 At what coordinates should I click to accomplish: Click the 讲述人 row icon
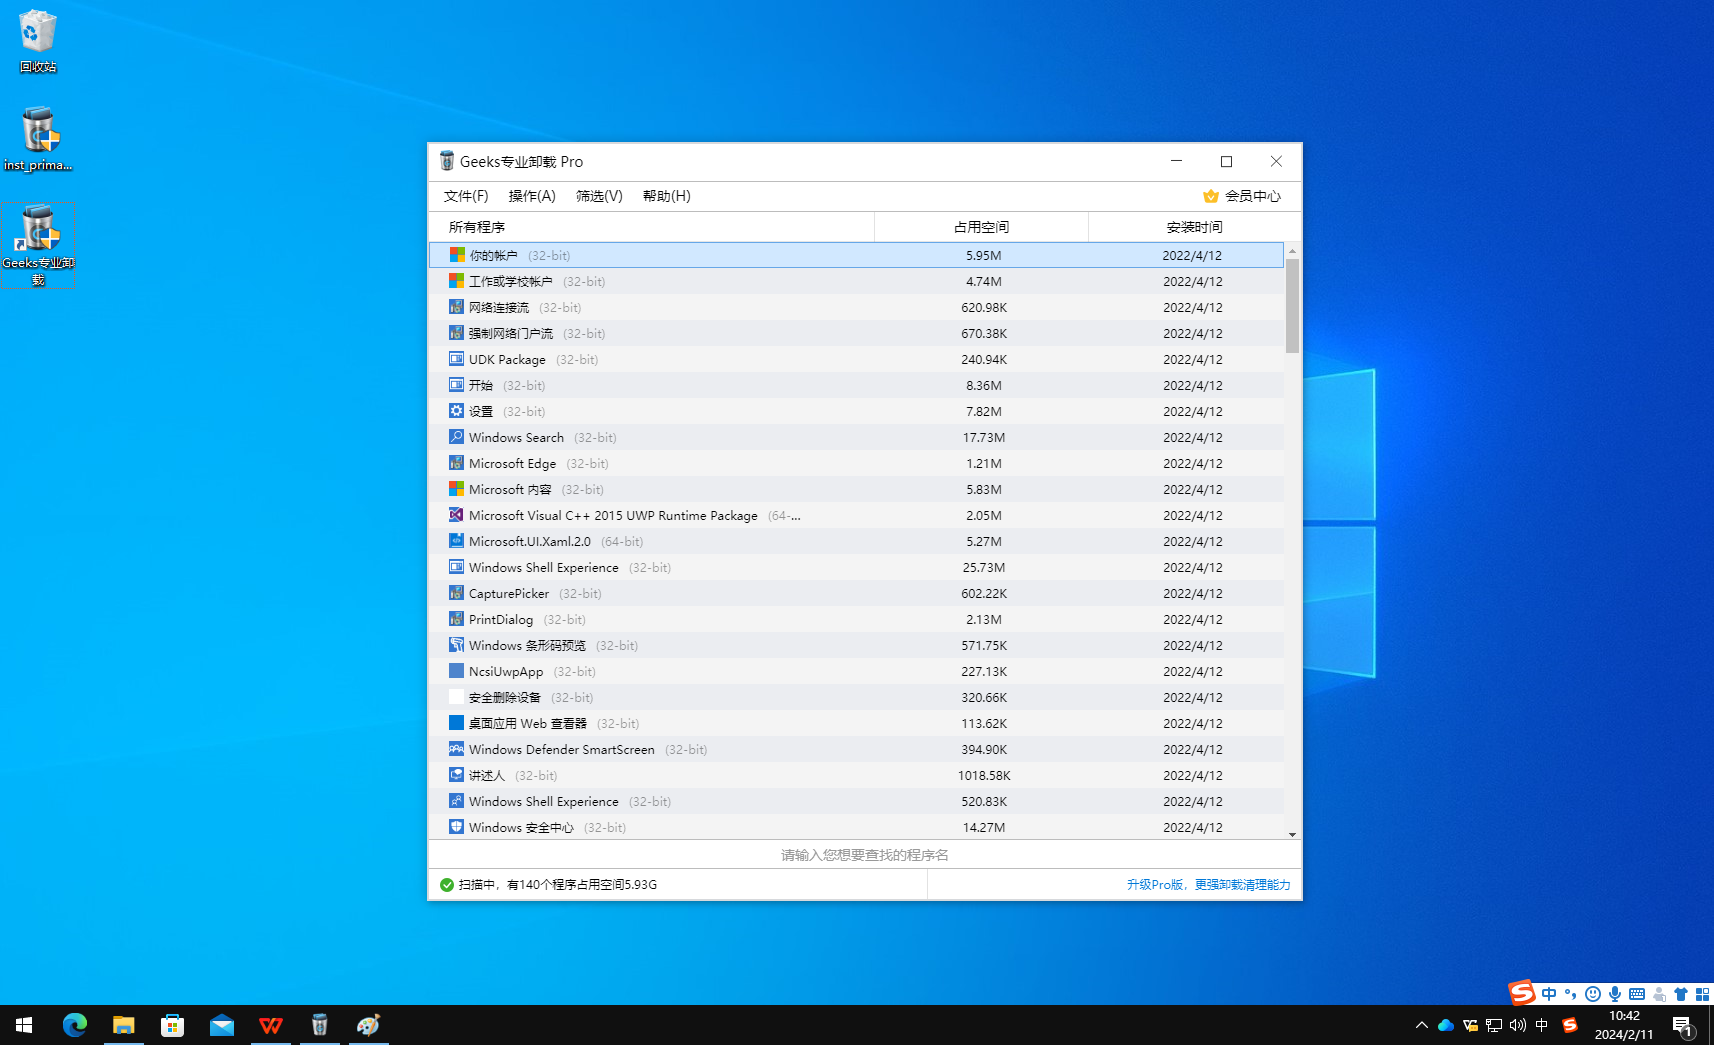[456, 775]
